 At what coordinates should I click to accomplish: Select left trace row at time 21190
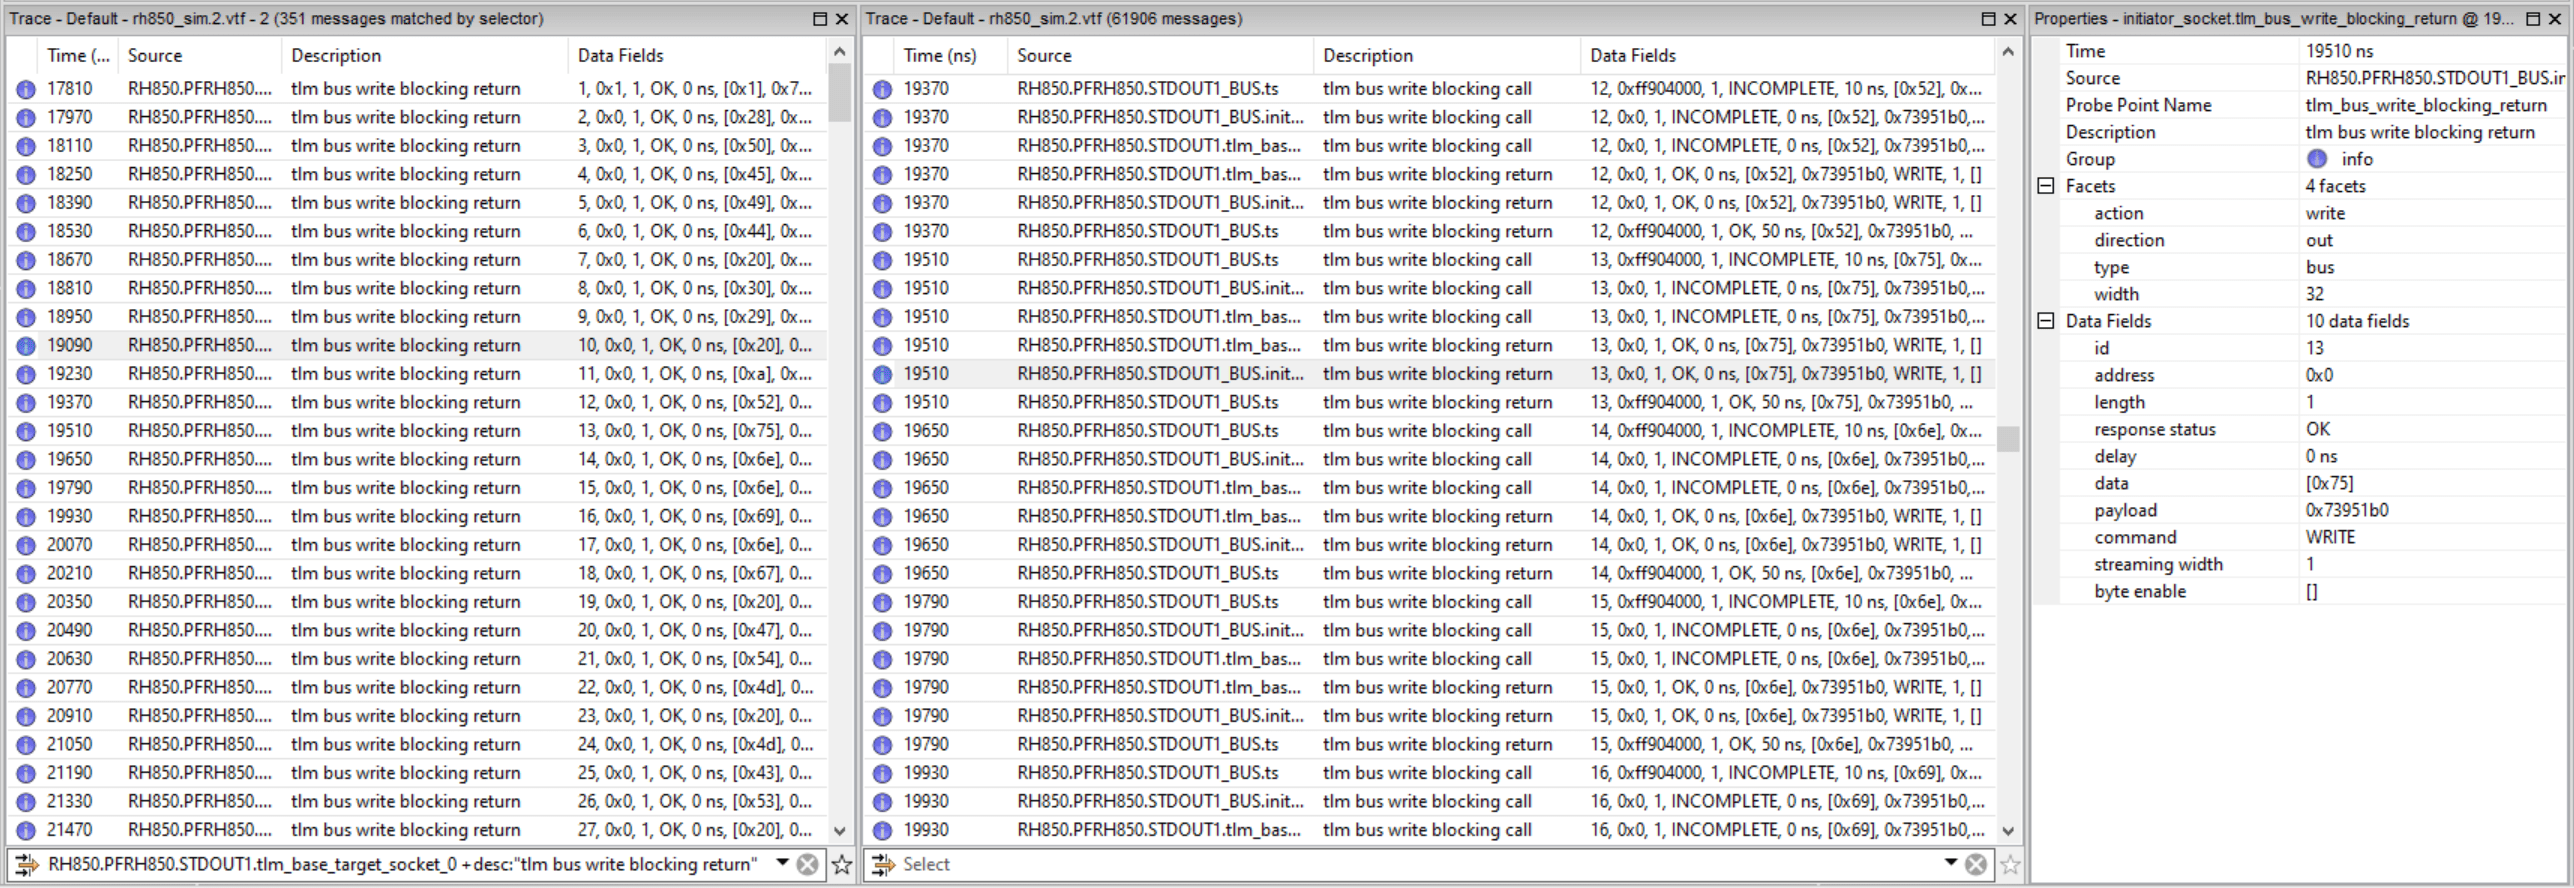click(x=418, y=773)
